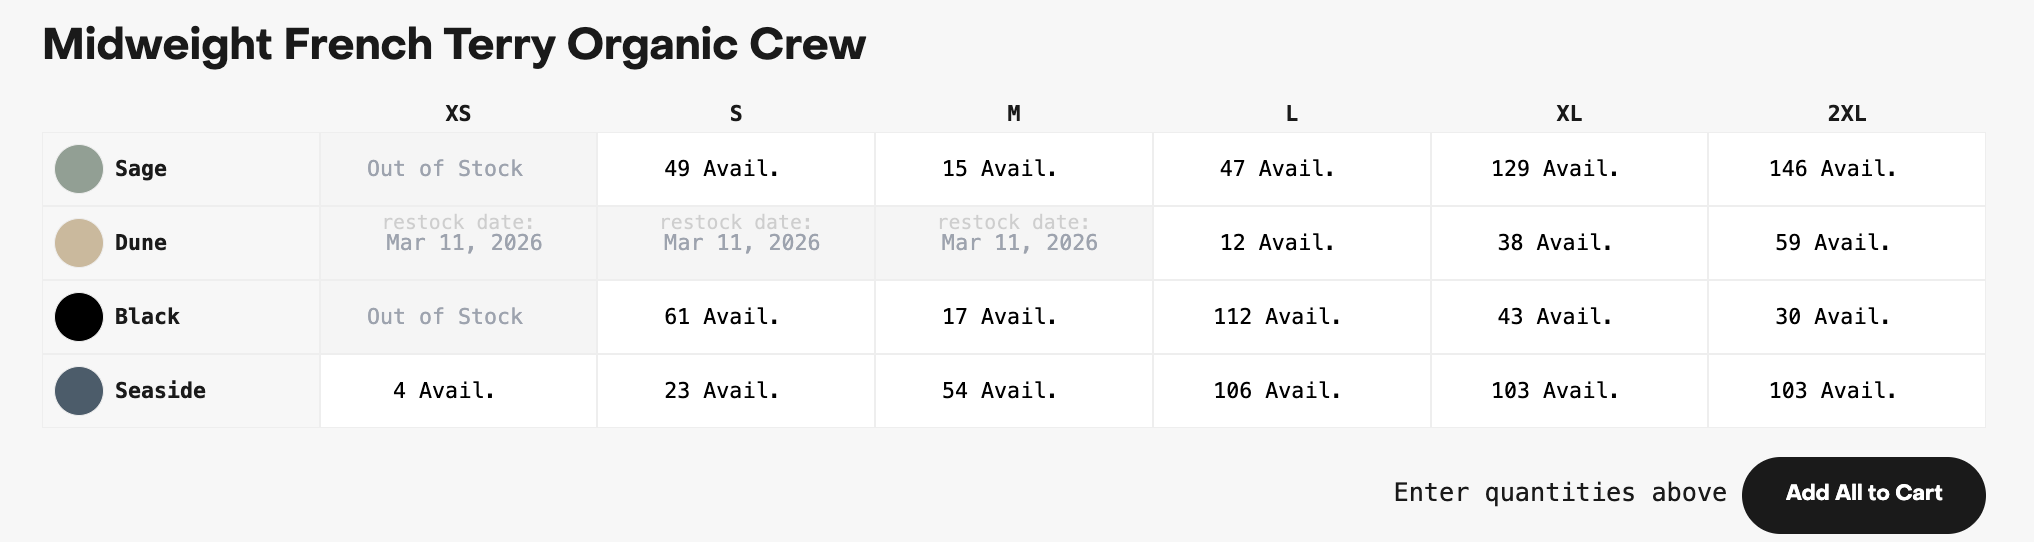Select the Dune XL cell with 38 available
Screen dimensions: 2034x542
tap(1569, 243)
